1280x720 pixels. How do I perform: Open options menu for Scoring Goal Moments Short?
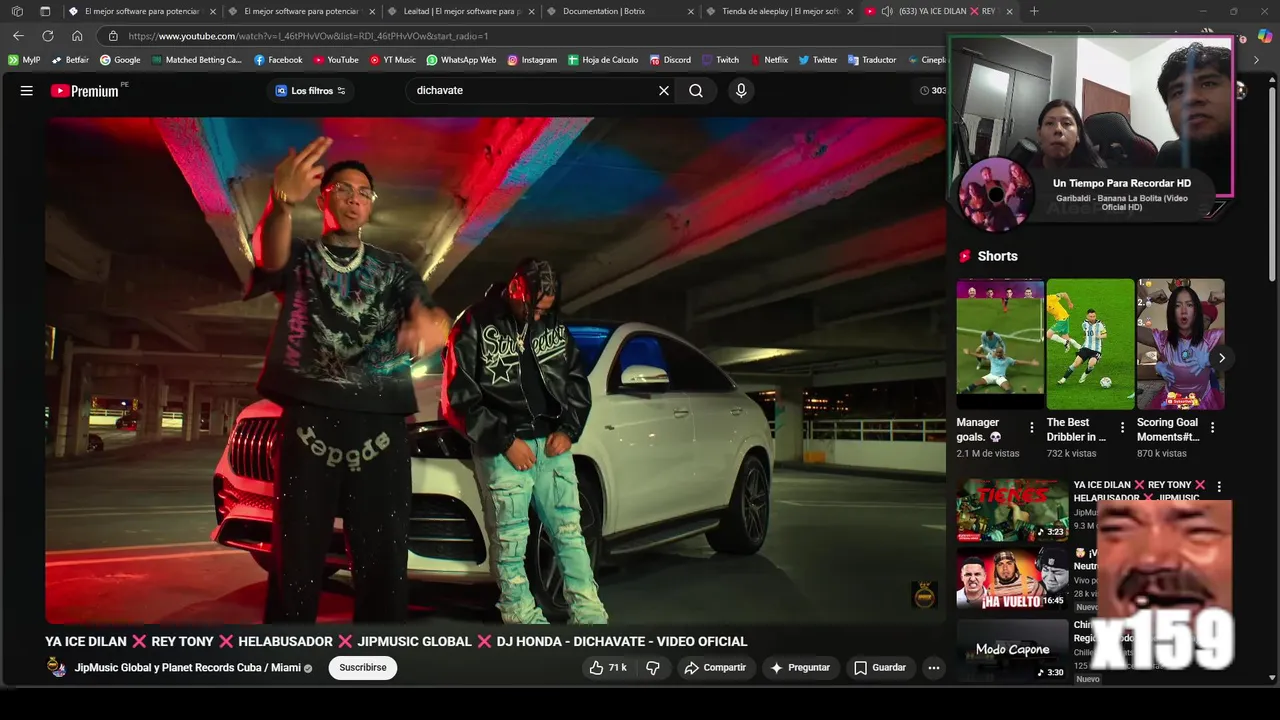[x=1213, y=428]
